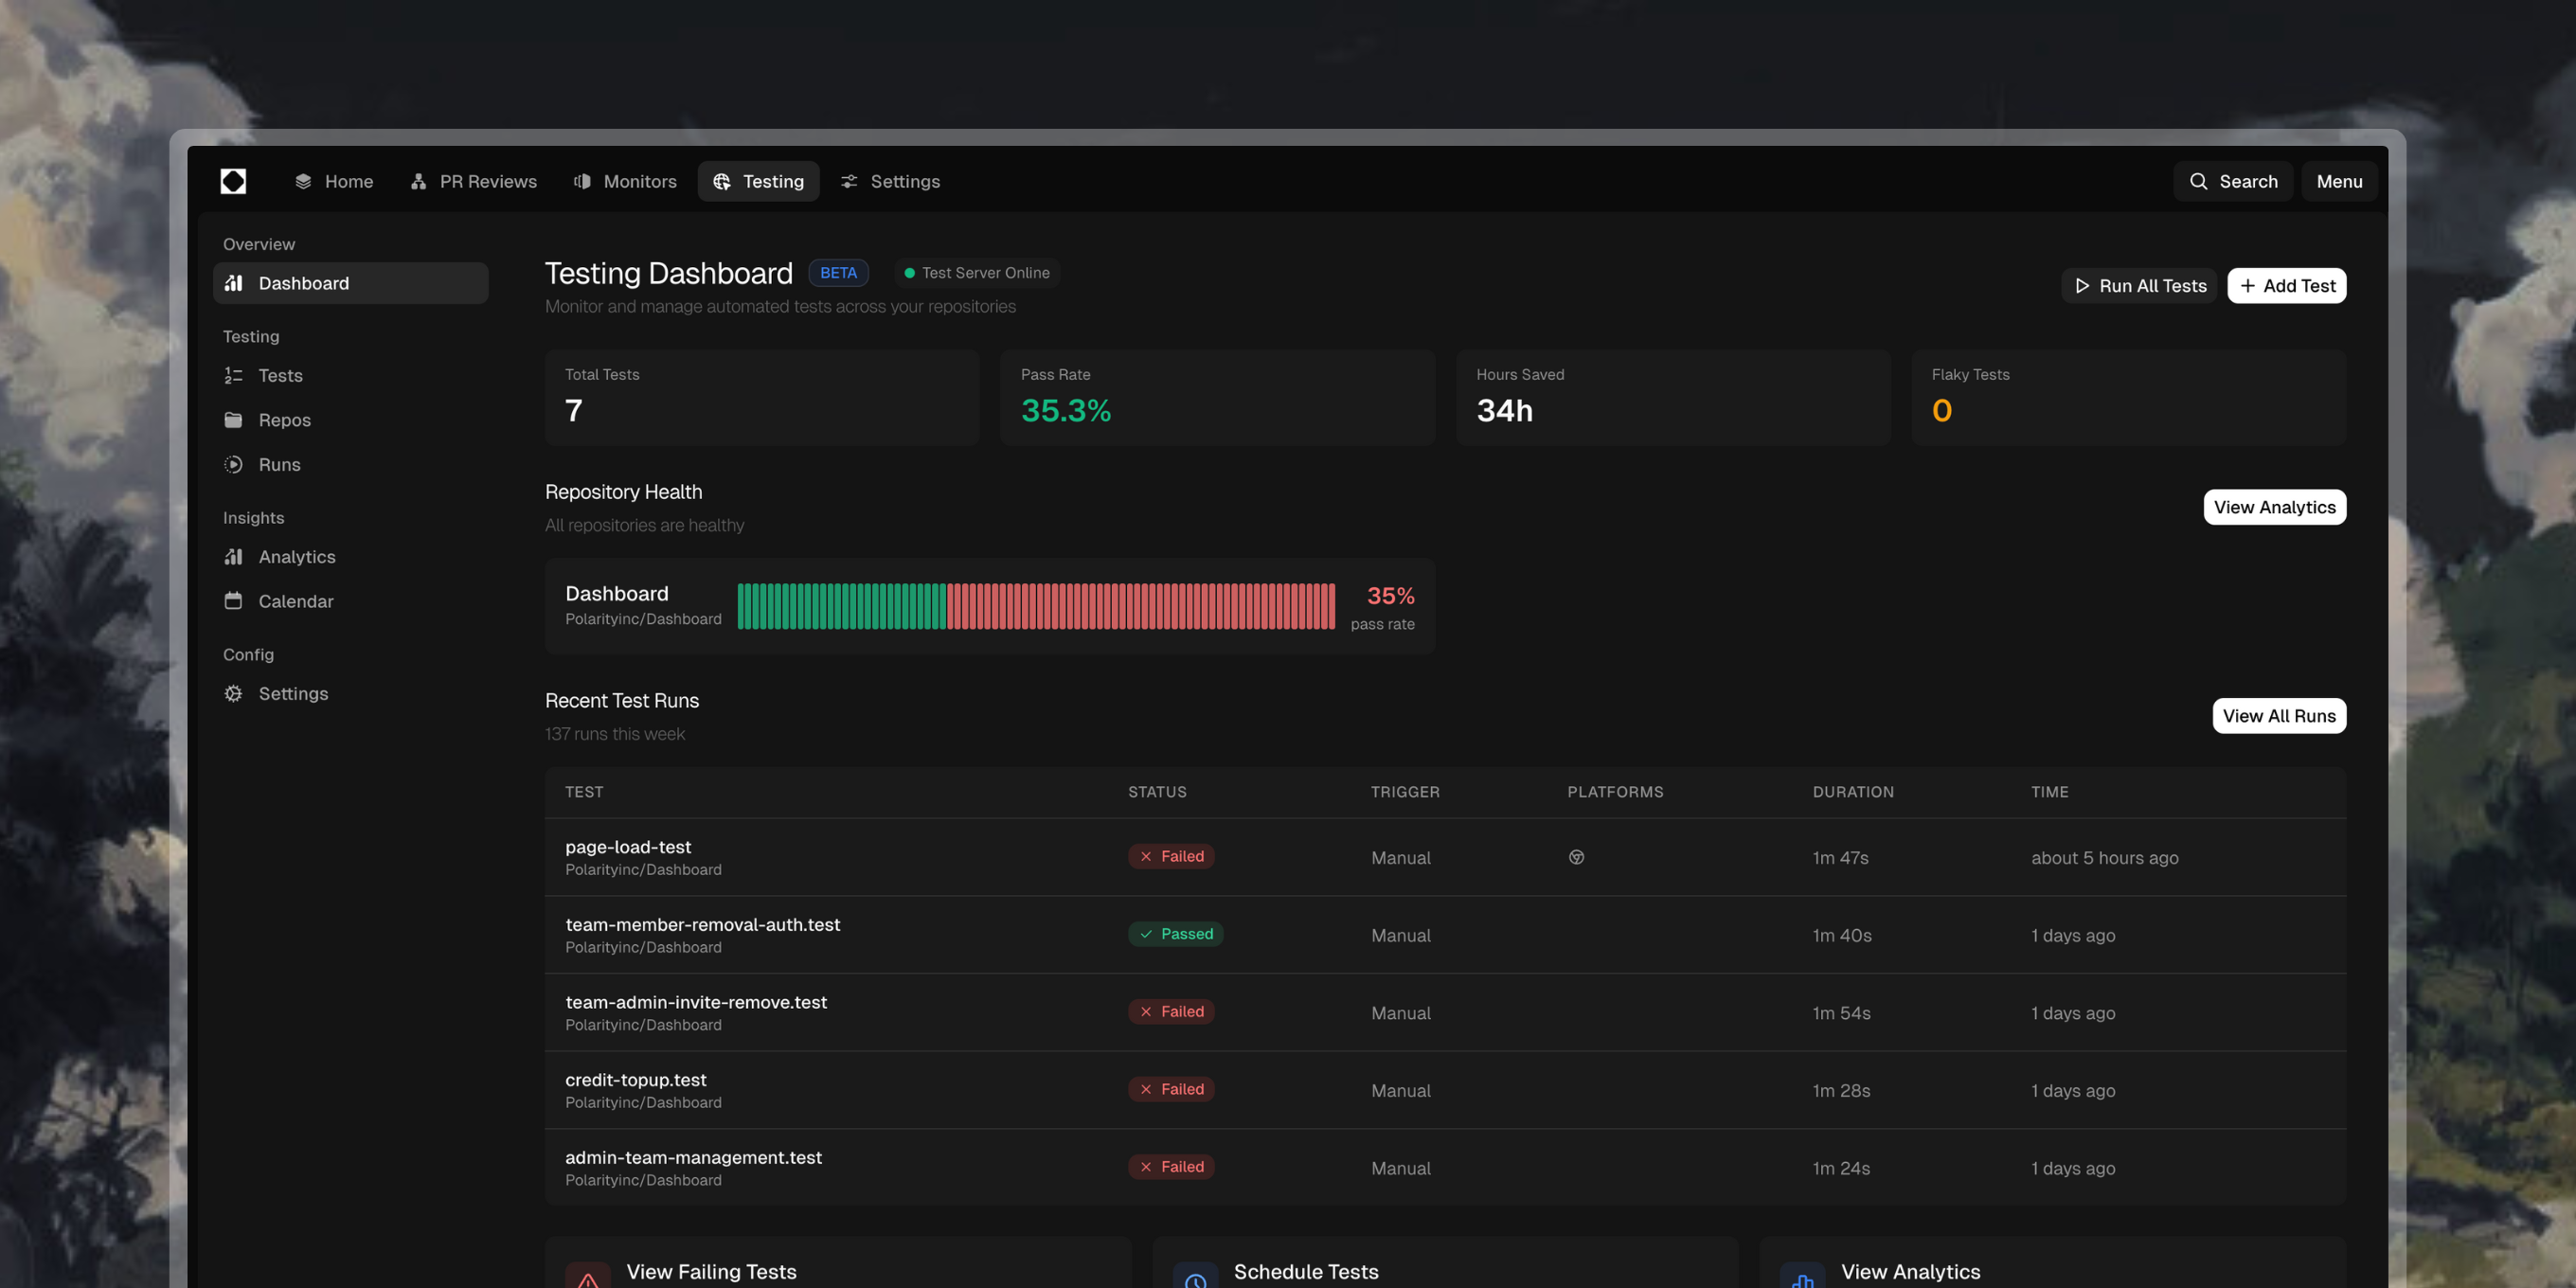Go to Runs in sidebar
The height and width of the screenshot is (1288, 2576).
(x=278, y=465)
